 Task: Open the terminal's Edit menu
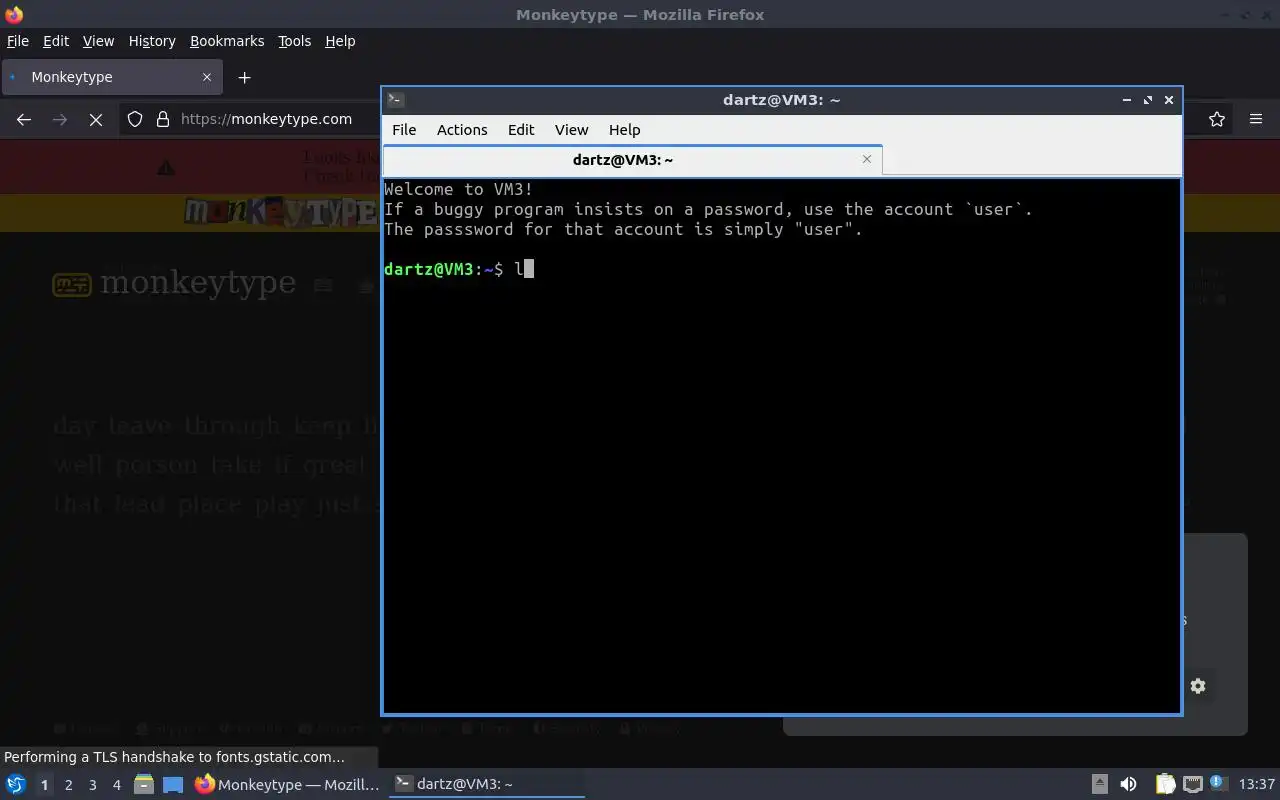tap(521, 130)
